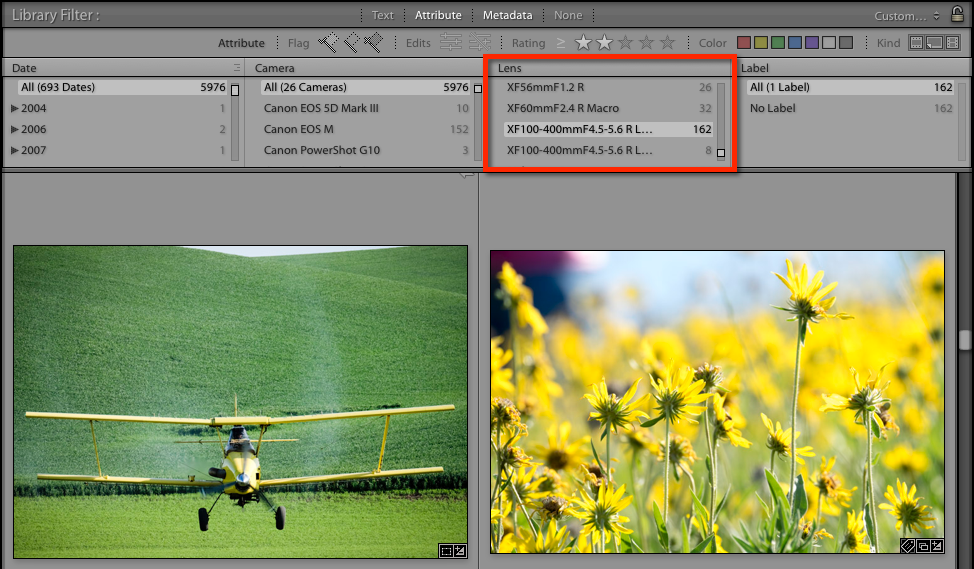This screenshot has height=569, width=974.
Task: Filter by blue color label
Action: click(x=794, y=42)
